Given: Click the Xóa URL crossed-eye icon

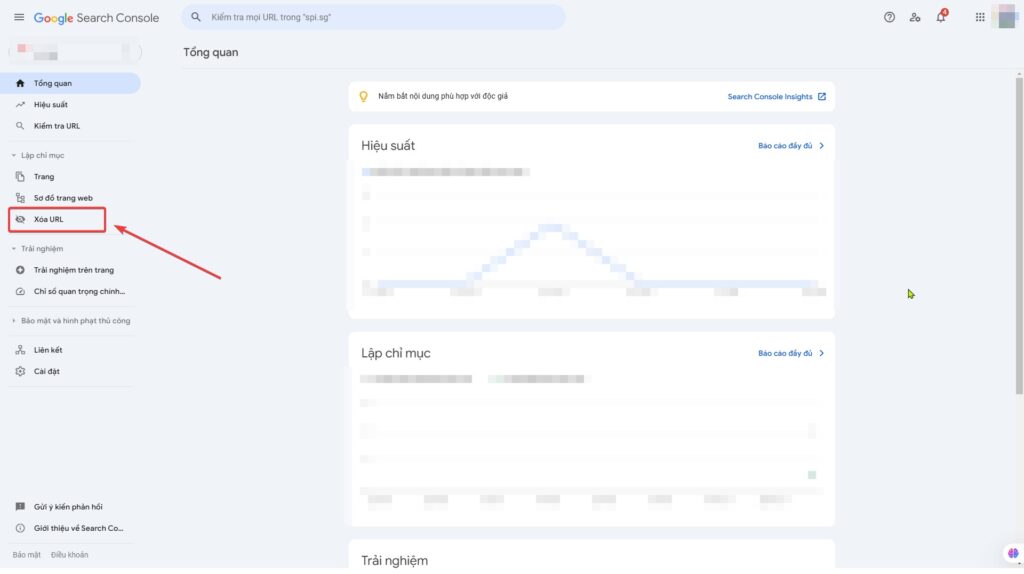Looking at the screenshot, I should click(x=20, y=219).
